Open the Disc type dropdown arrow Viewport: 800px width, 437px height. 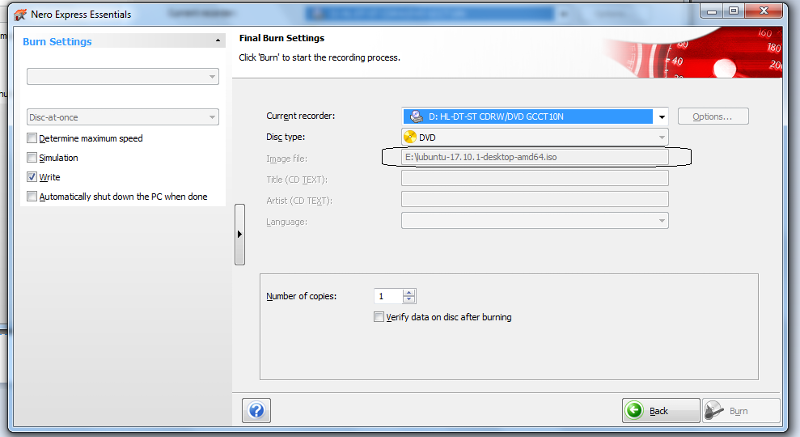[662, 137]
